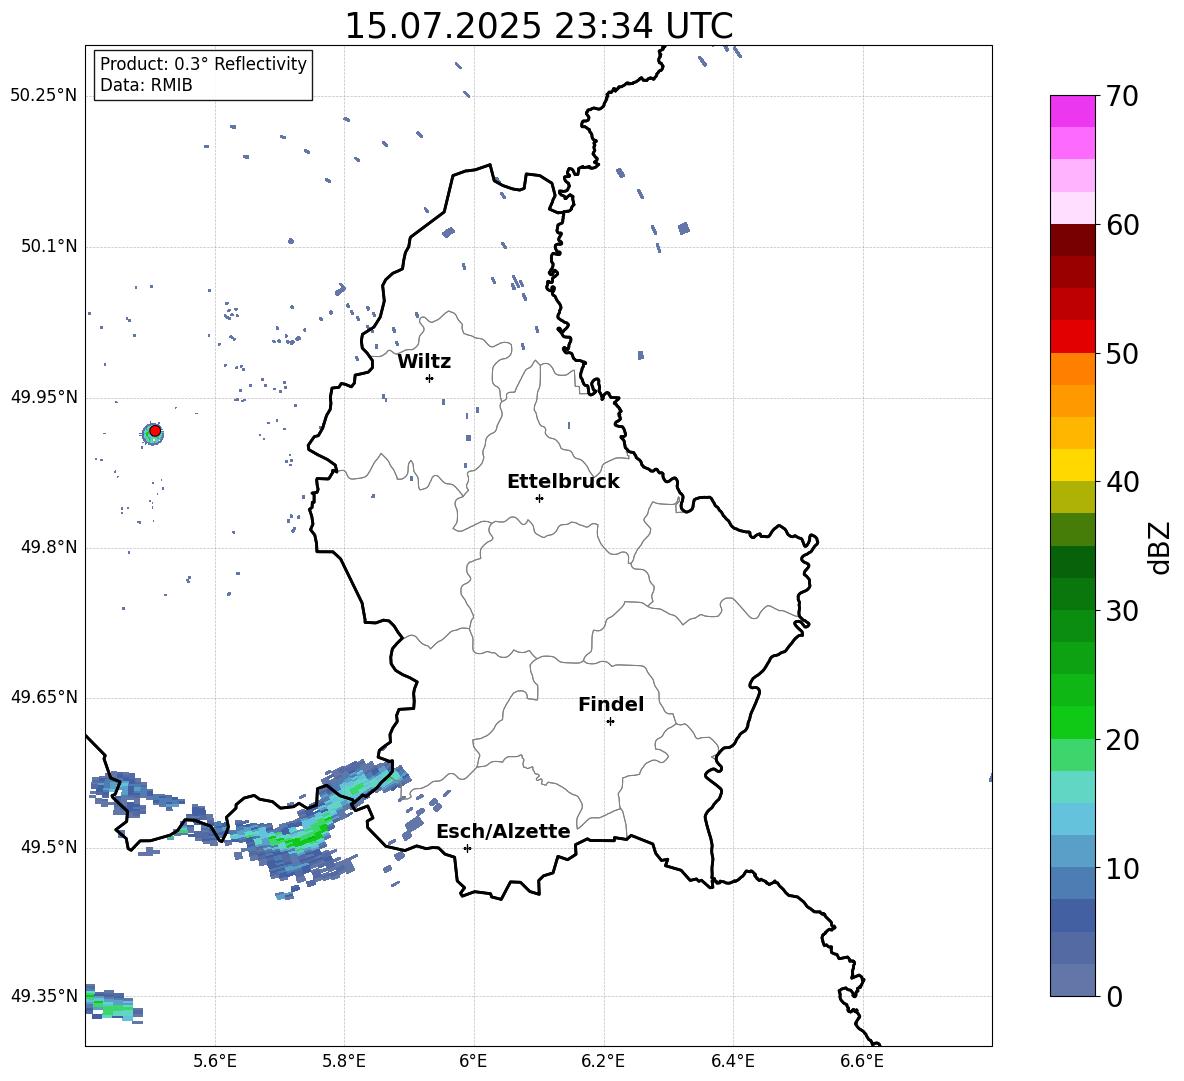Click the 50.1°N latitude tick label

coord(48,247)
